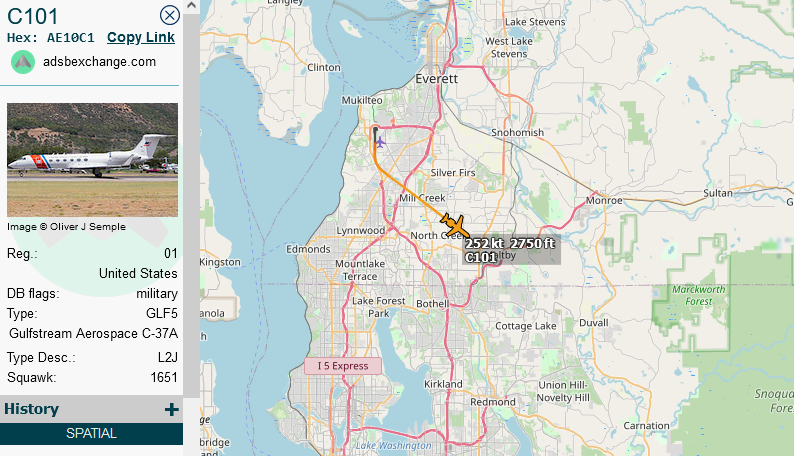Click the Lake Stevens label on map
The width and height of the screenshot is (794, 456).
535,22
